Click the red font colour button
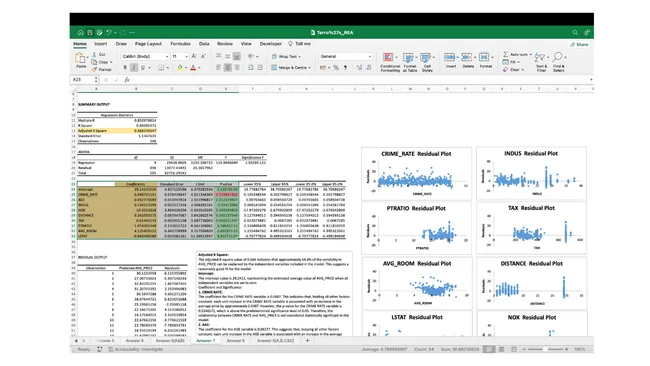The height and width of the screenshot is (366, 650). click(193, 68)
